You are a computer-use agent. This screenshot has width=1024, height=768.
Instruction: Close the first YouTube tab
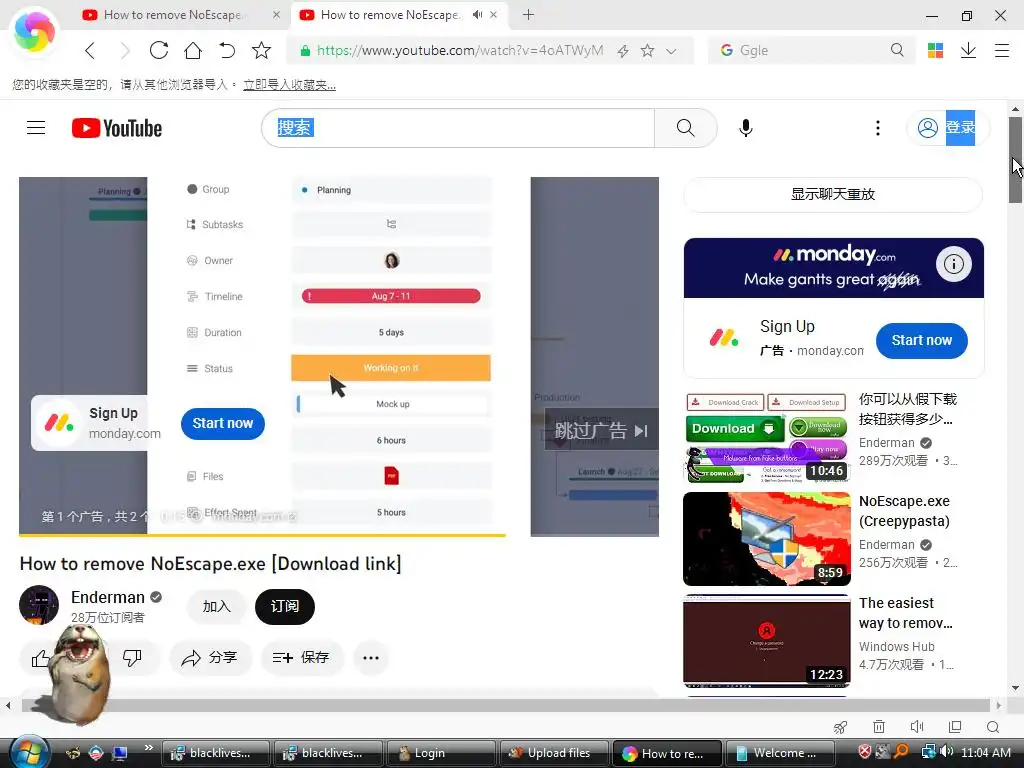pyautogui.click(x=277, y=14)
